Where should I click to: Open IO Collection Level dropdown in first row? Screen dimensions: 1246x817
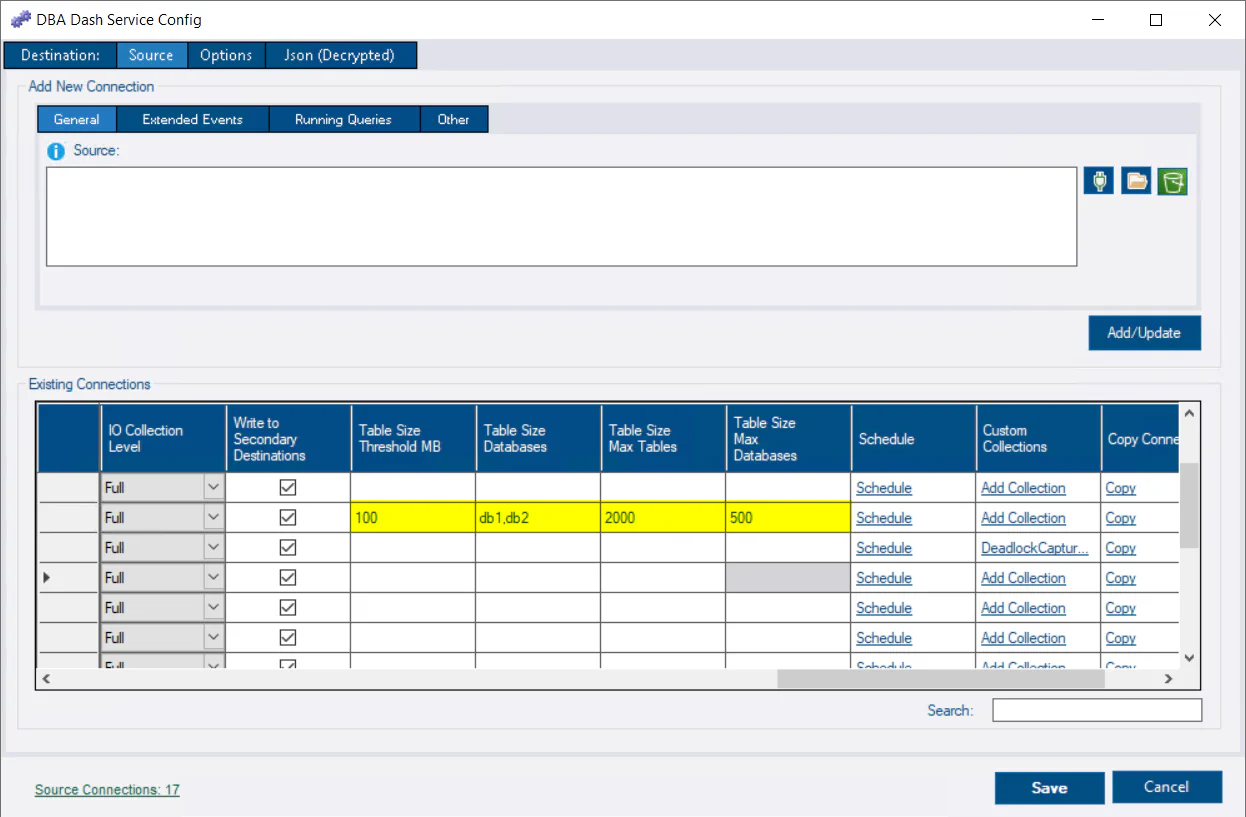(x=214, y=488)
